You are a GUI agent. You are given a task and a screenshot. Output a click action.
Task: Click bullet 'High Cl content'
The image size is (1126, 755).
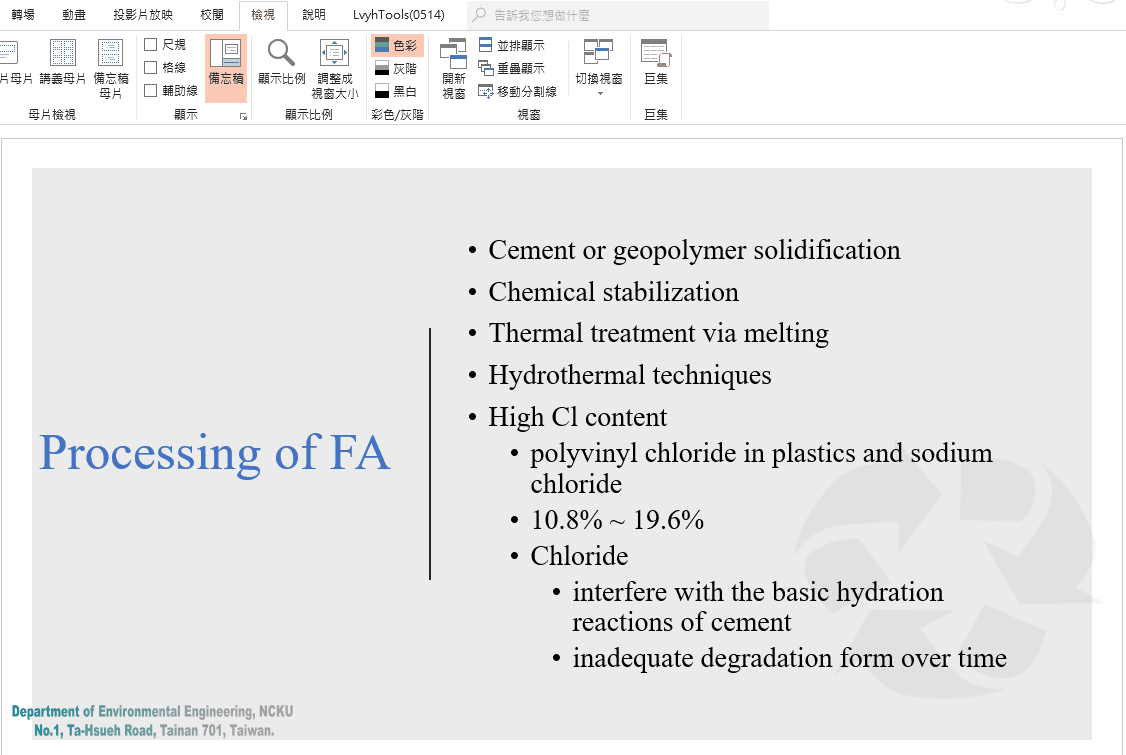point(577,417)
